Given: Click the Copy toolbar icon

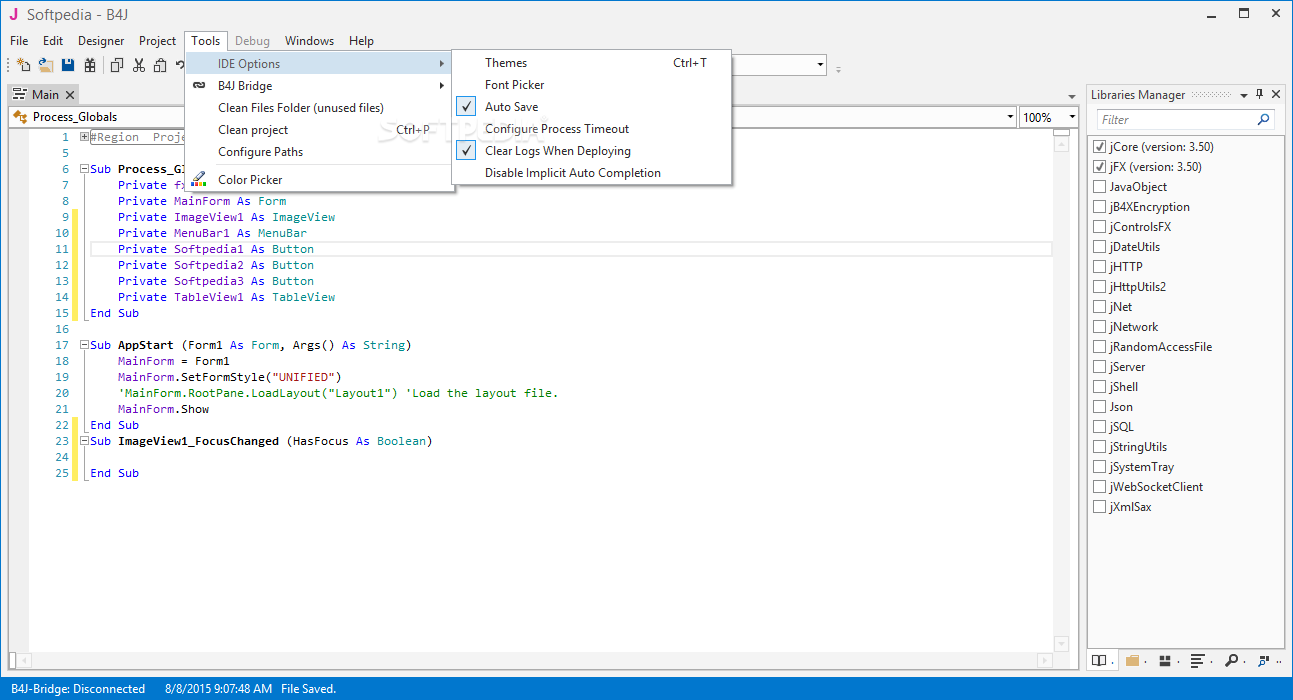Looking at the screenshot, I should click(117, 65).
